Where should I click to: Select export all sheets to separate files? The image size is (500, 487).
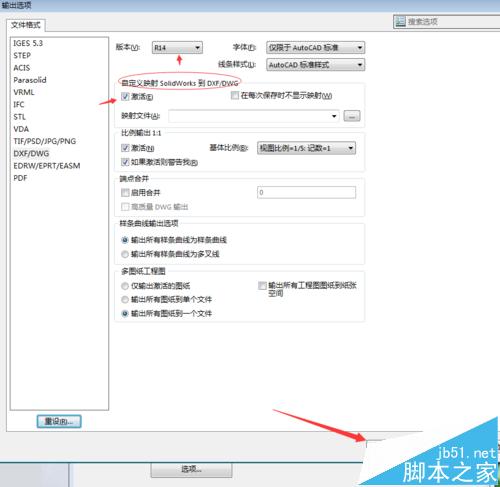[125, 300]
